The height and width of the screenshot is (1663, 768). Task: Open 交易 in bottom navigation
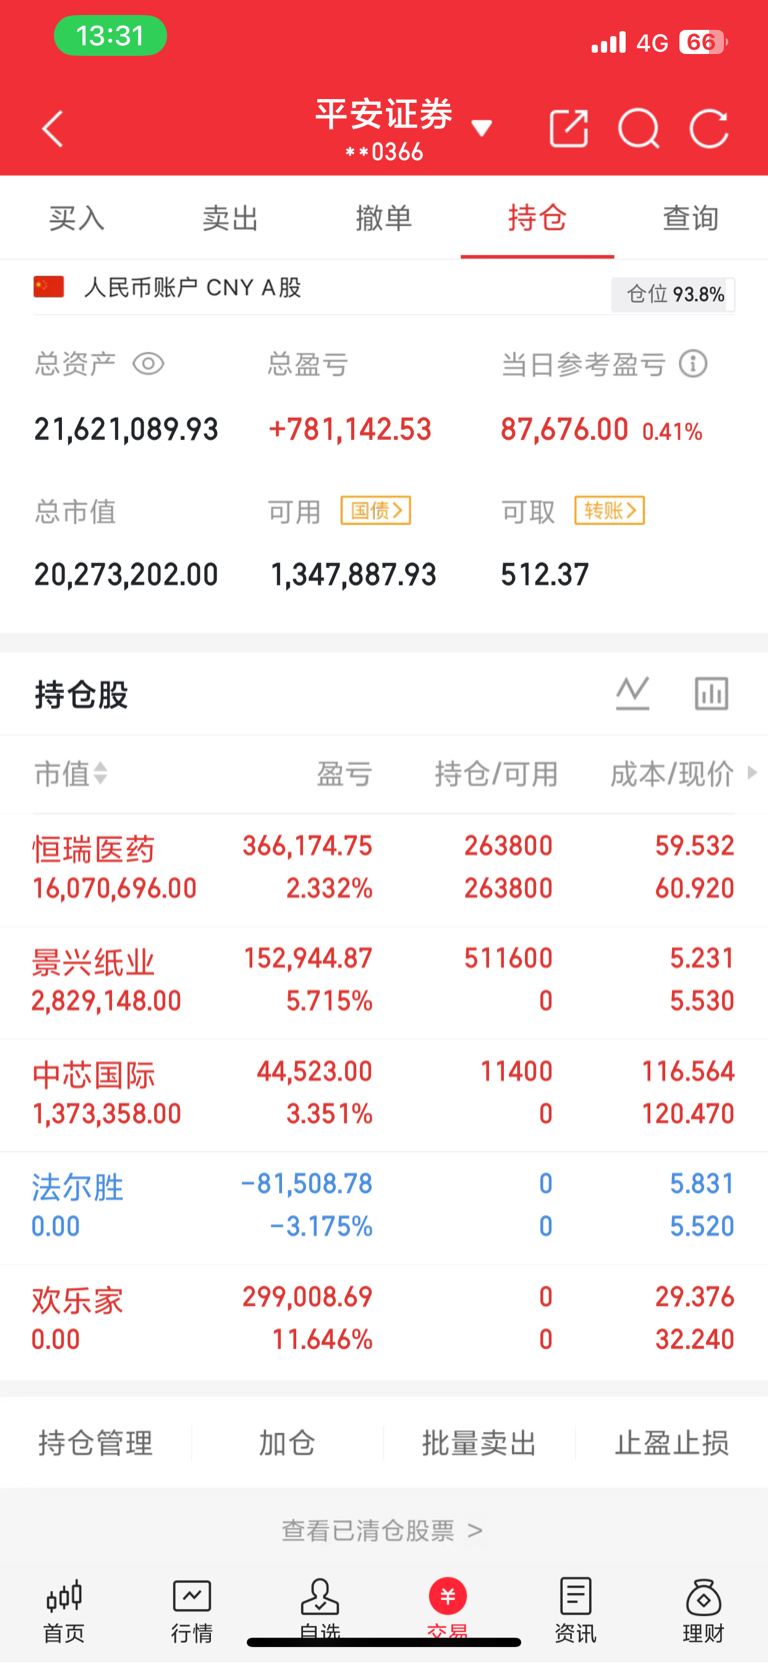(x=448, y=1611)
